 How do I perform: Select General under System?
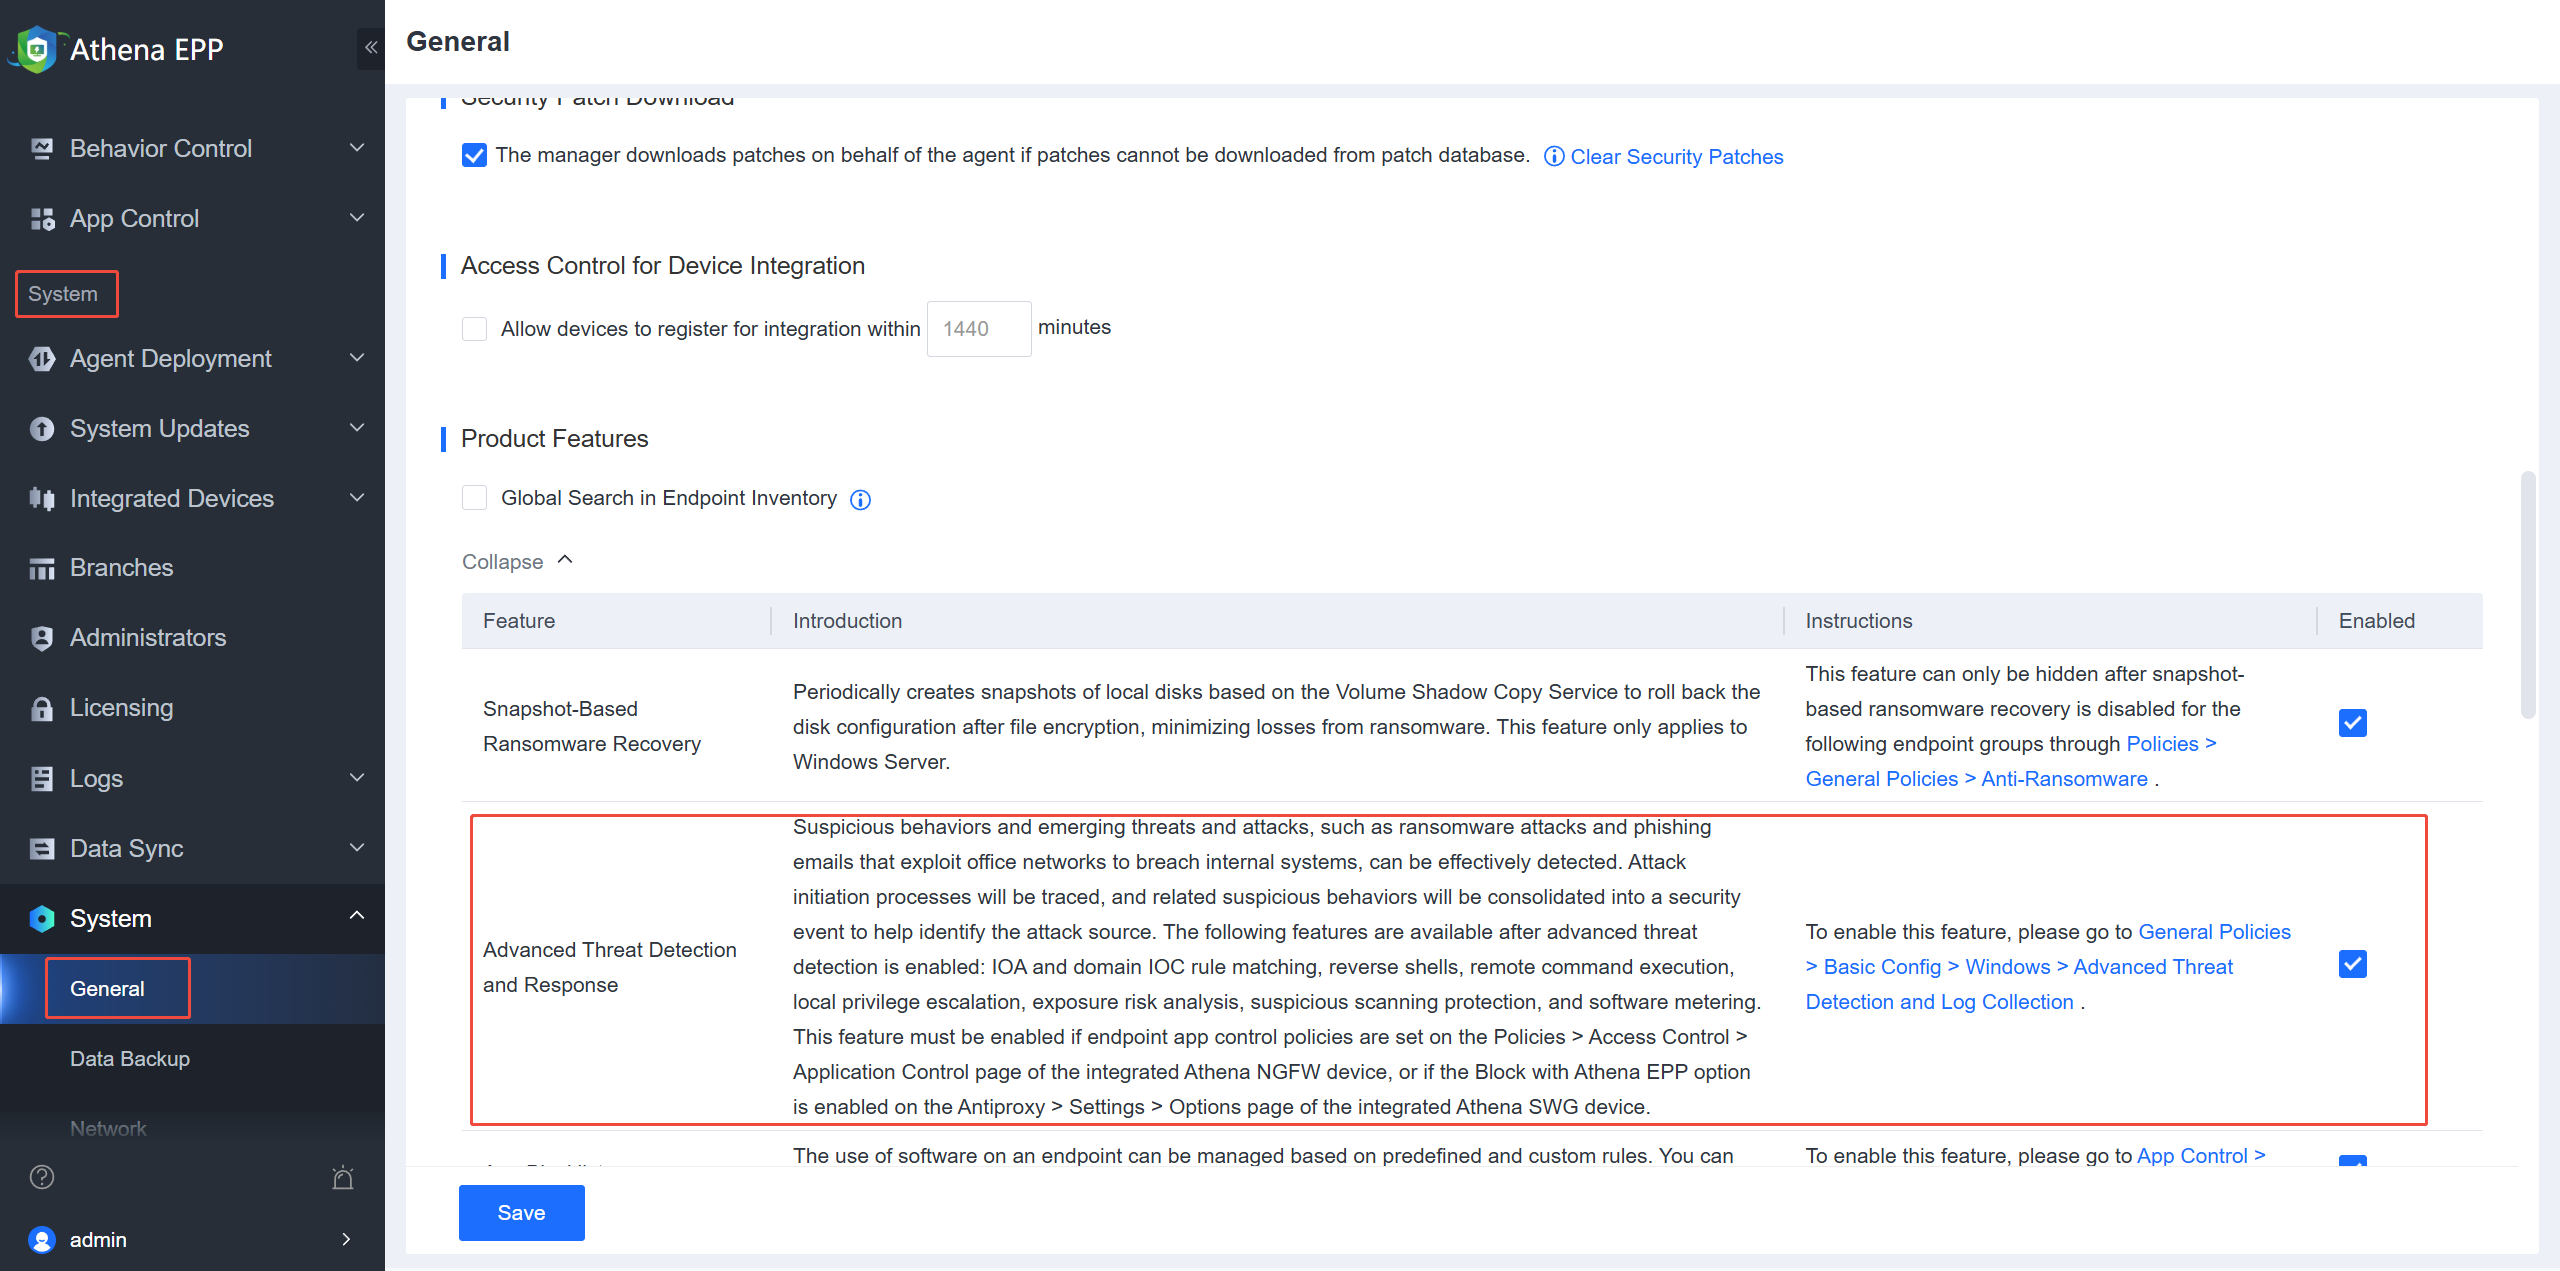tap(192, 989)
